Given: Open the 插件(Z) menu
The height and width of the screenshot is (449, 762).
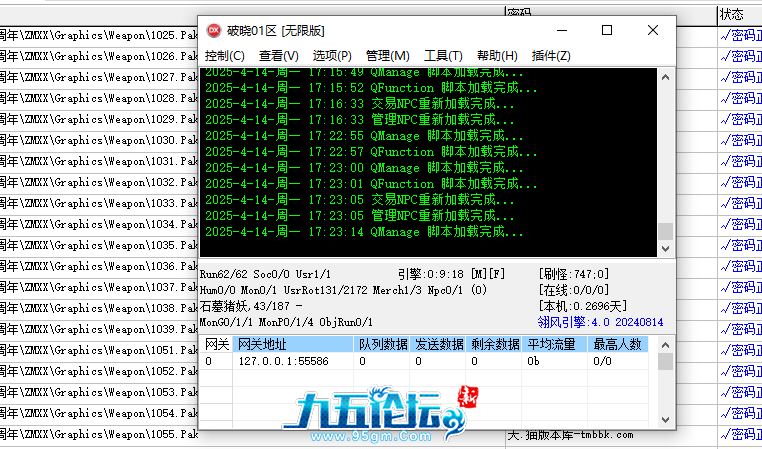Looking at the screenshot, I should 551,56.
